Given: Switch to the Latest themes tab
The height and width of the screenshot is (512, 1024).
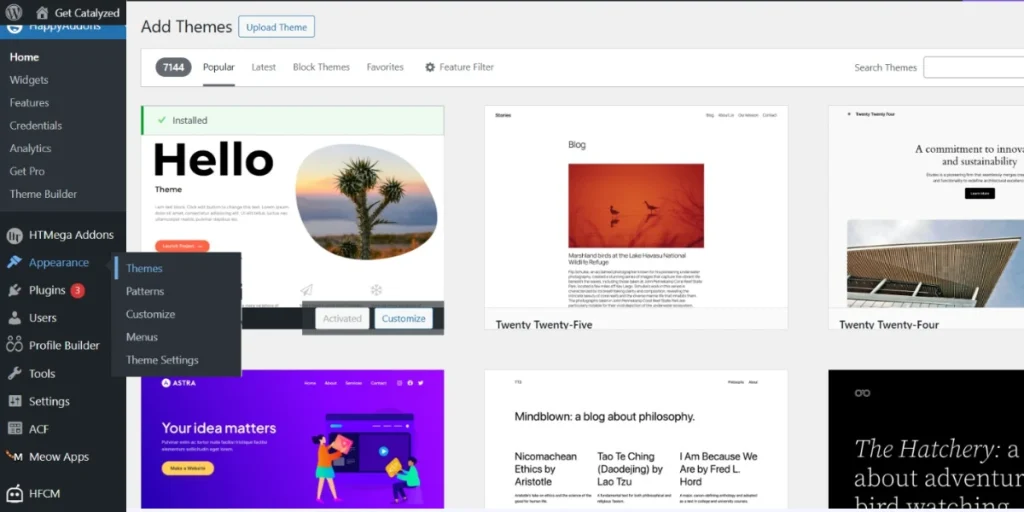Looking at the screenshot, I should tap(264, 67).
